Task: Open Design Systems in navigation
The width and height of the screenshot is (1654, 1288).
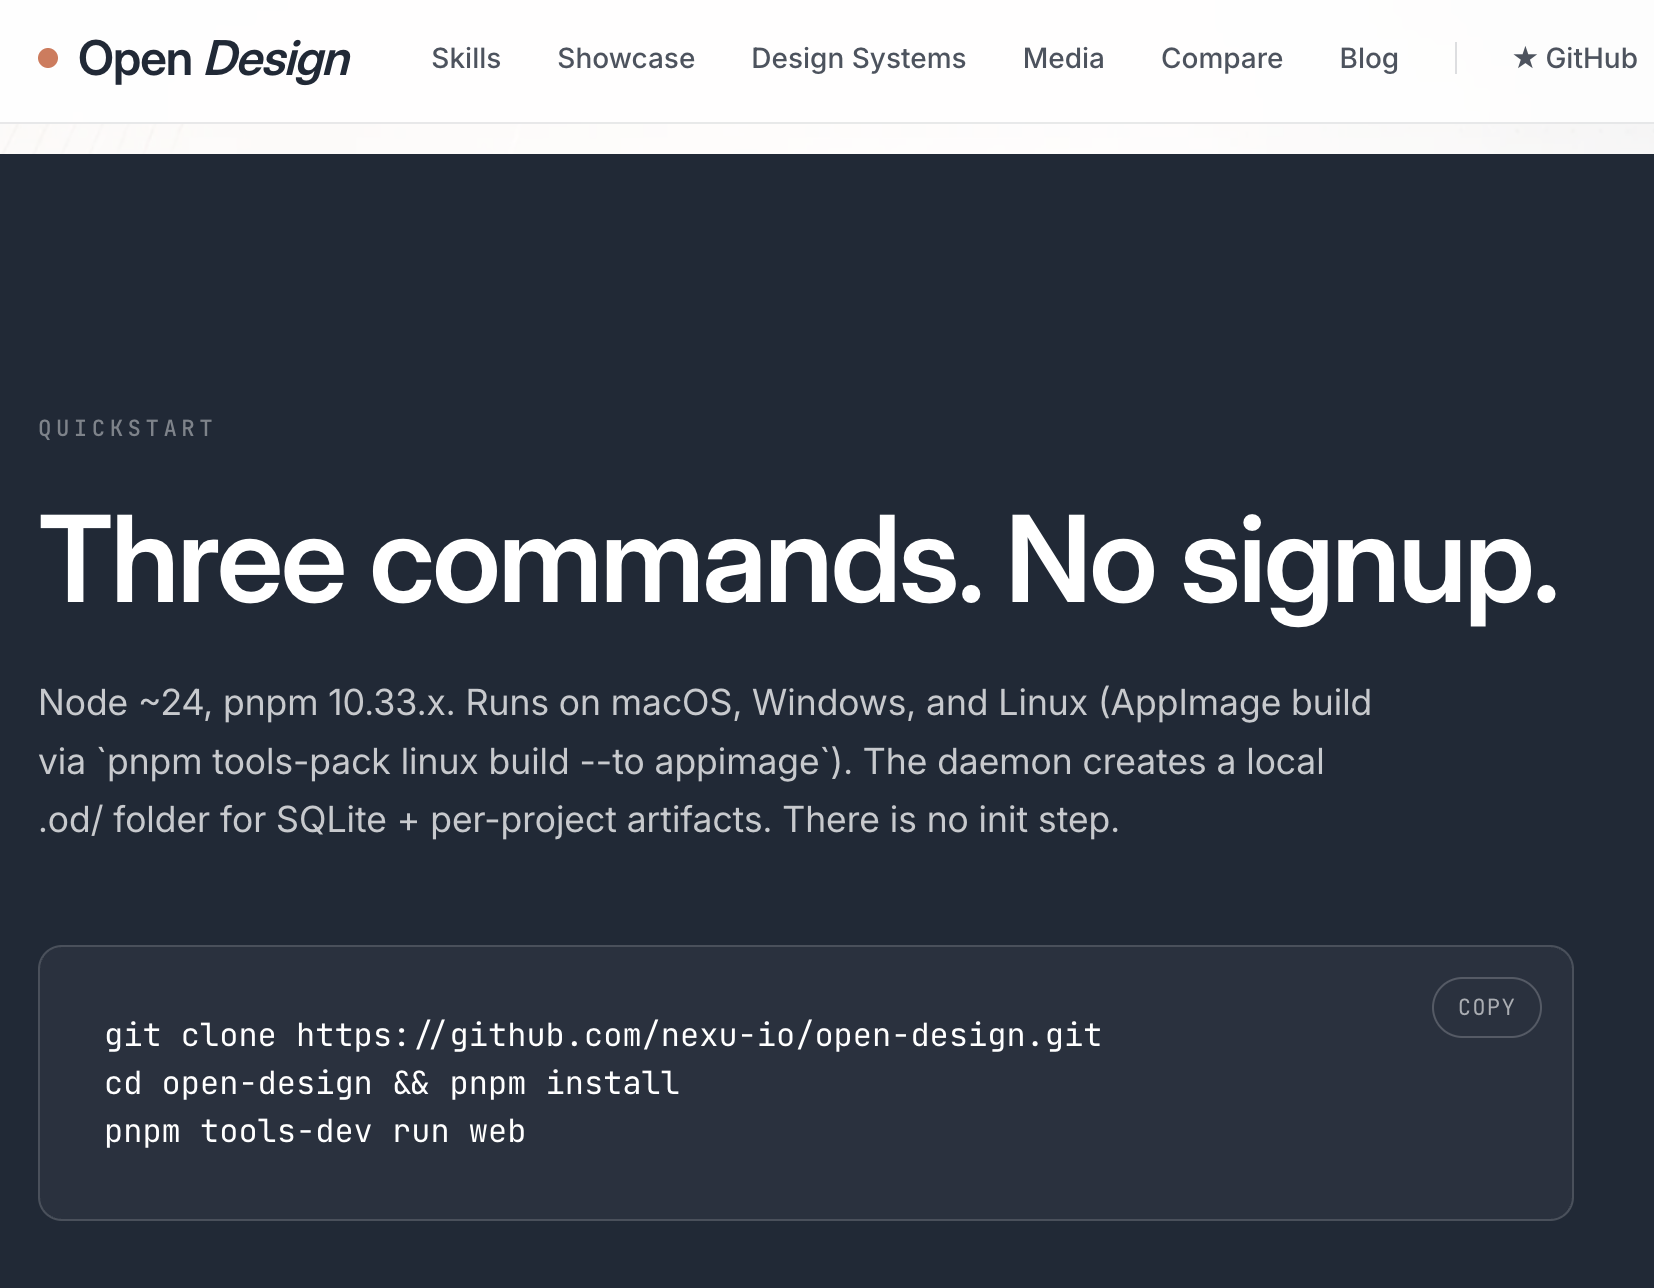Action: pyautogui.click(x=858, y=59)
